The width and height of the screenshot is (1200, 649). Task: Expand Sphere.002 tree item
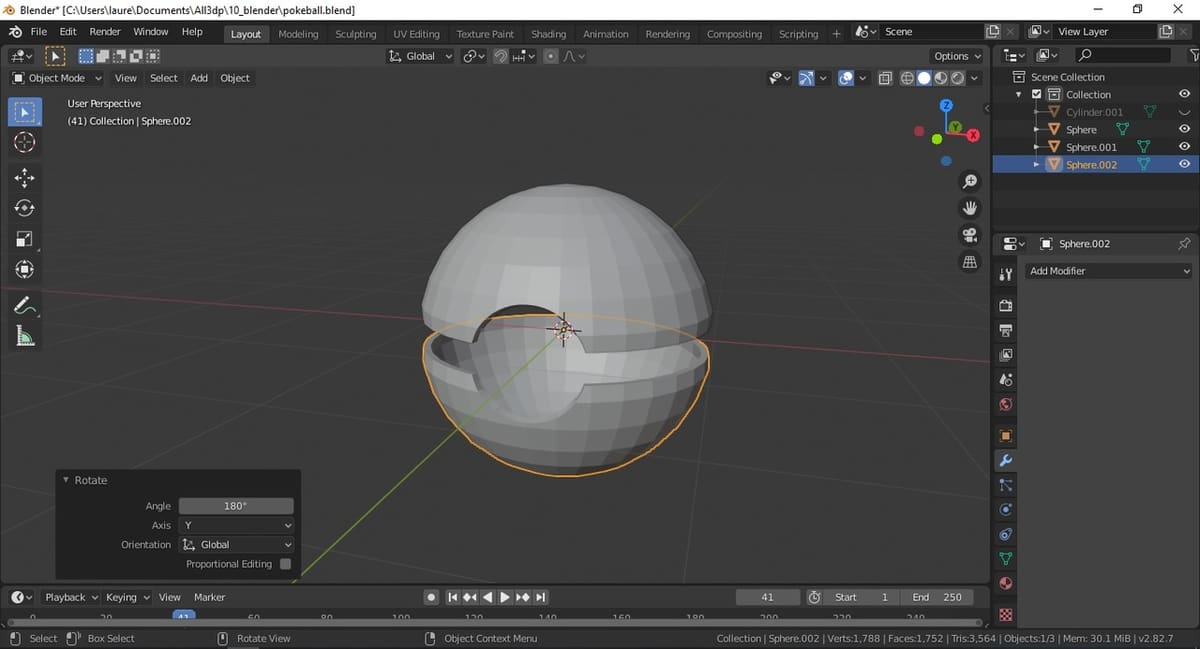pos(1036,165)
